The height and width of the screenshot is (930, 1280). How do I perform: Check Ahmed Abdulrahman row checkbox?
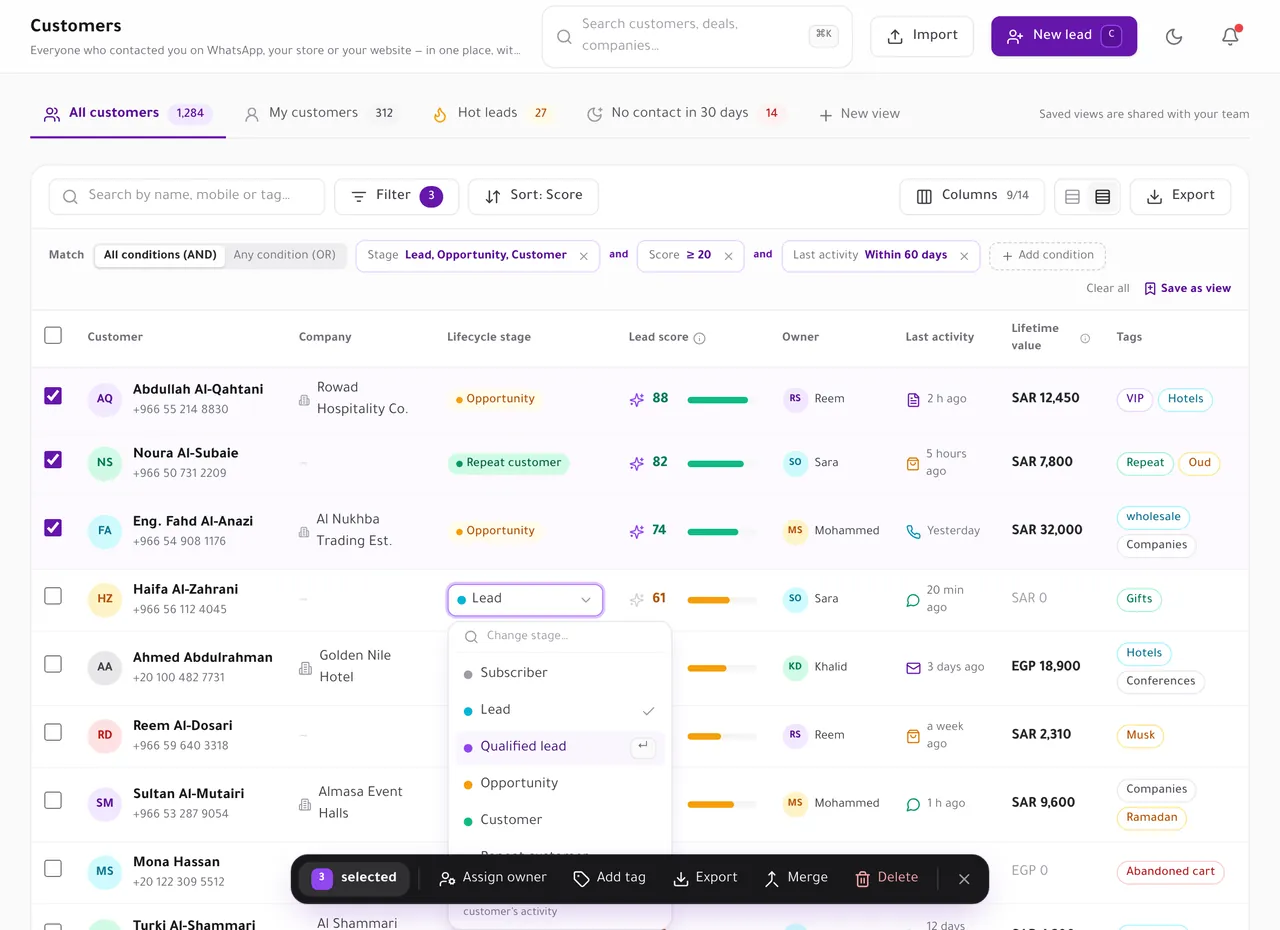(53, 664)
